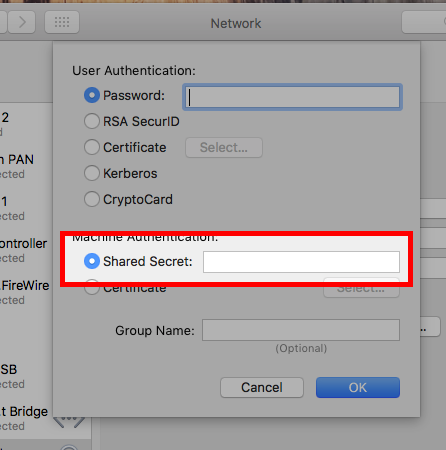The width and height of the screenshot is (446, 450).
Task: Confirm settings with OK button
Action: 358,387
